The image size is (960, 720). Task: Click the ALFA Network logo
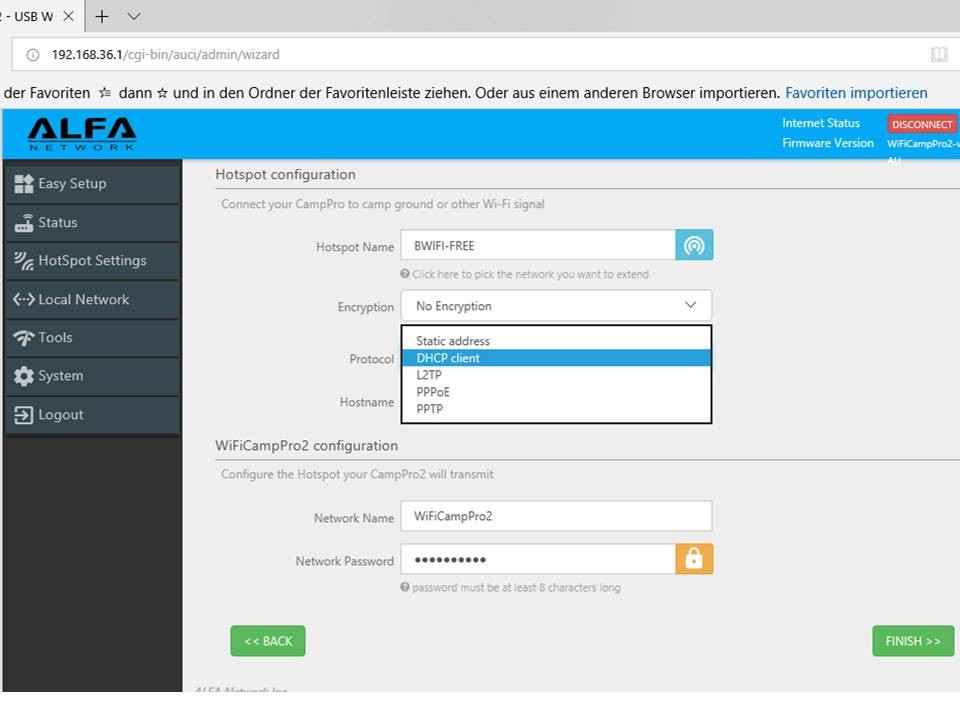(82, 134)
